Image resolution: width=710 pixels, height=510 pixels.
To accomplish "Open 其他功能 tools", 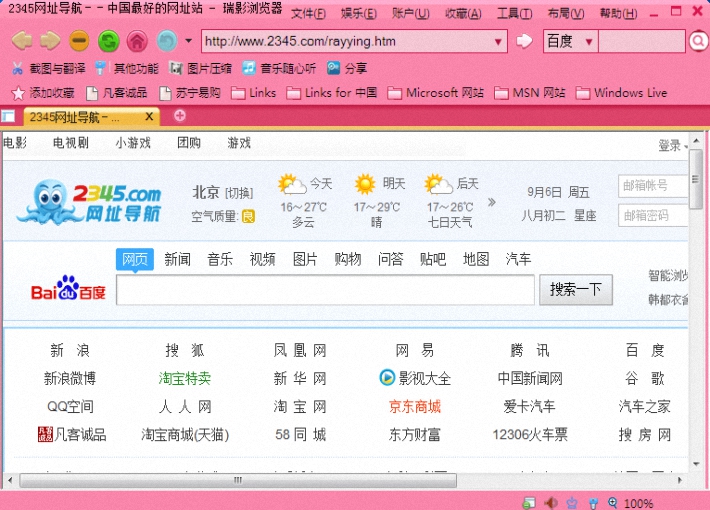I will click(127, 68).
